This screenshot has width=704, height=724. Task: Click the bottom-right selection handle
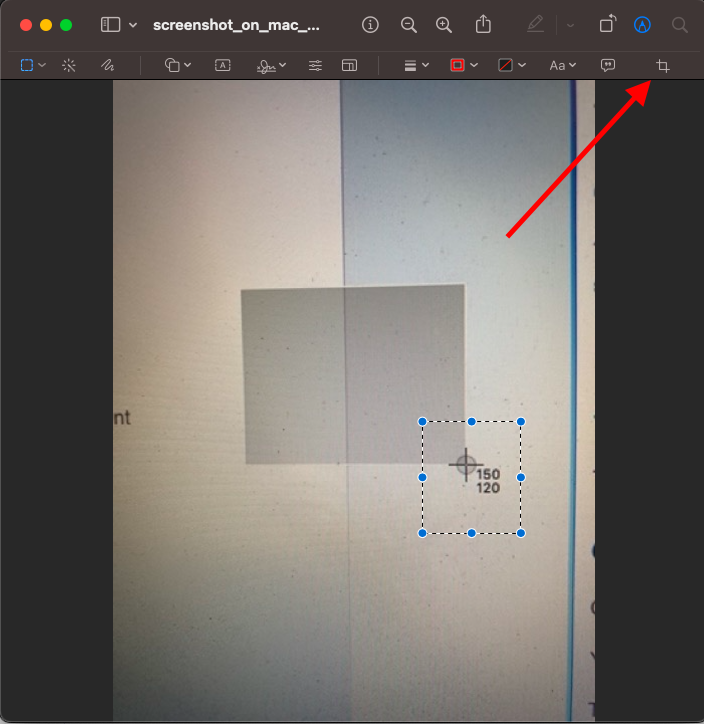point(521,533)
